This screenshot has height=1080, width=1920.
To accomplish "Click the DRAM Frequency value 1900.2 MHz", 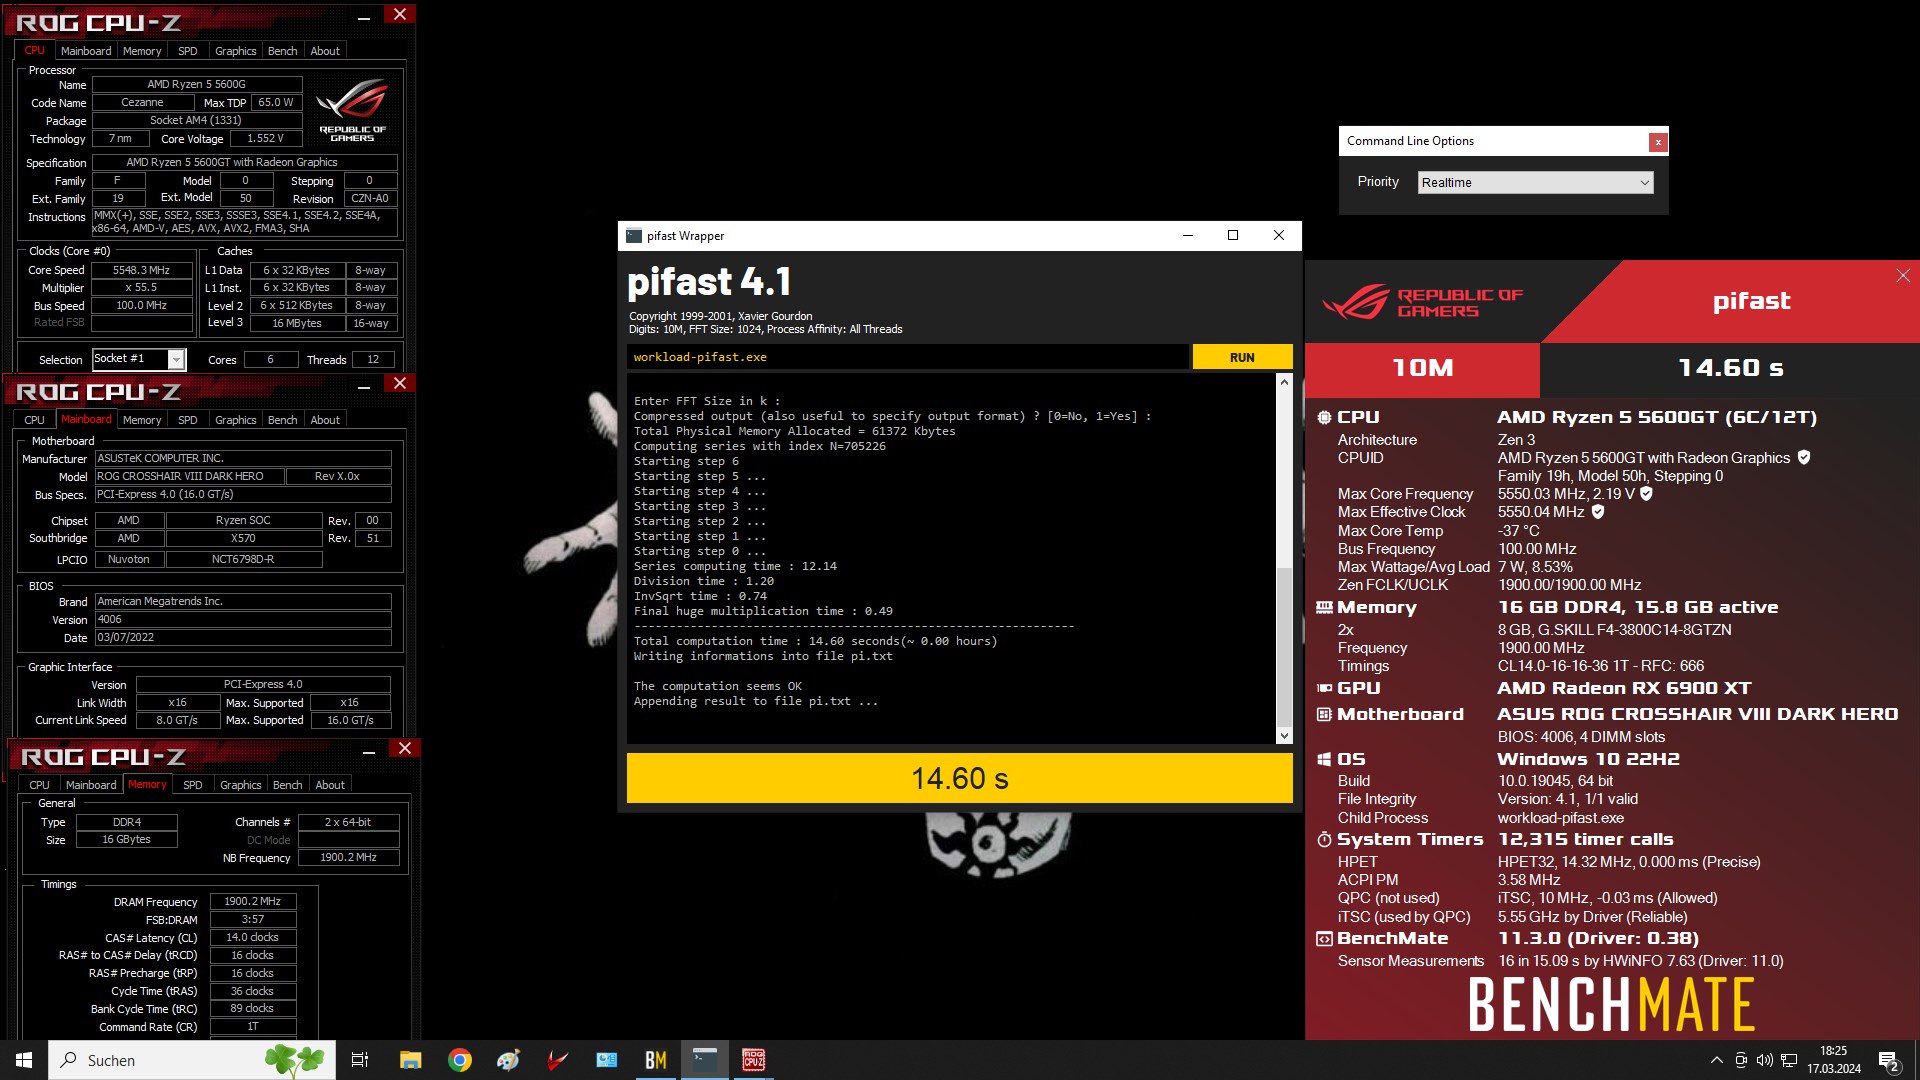I will 252,901.
